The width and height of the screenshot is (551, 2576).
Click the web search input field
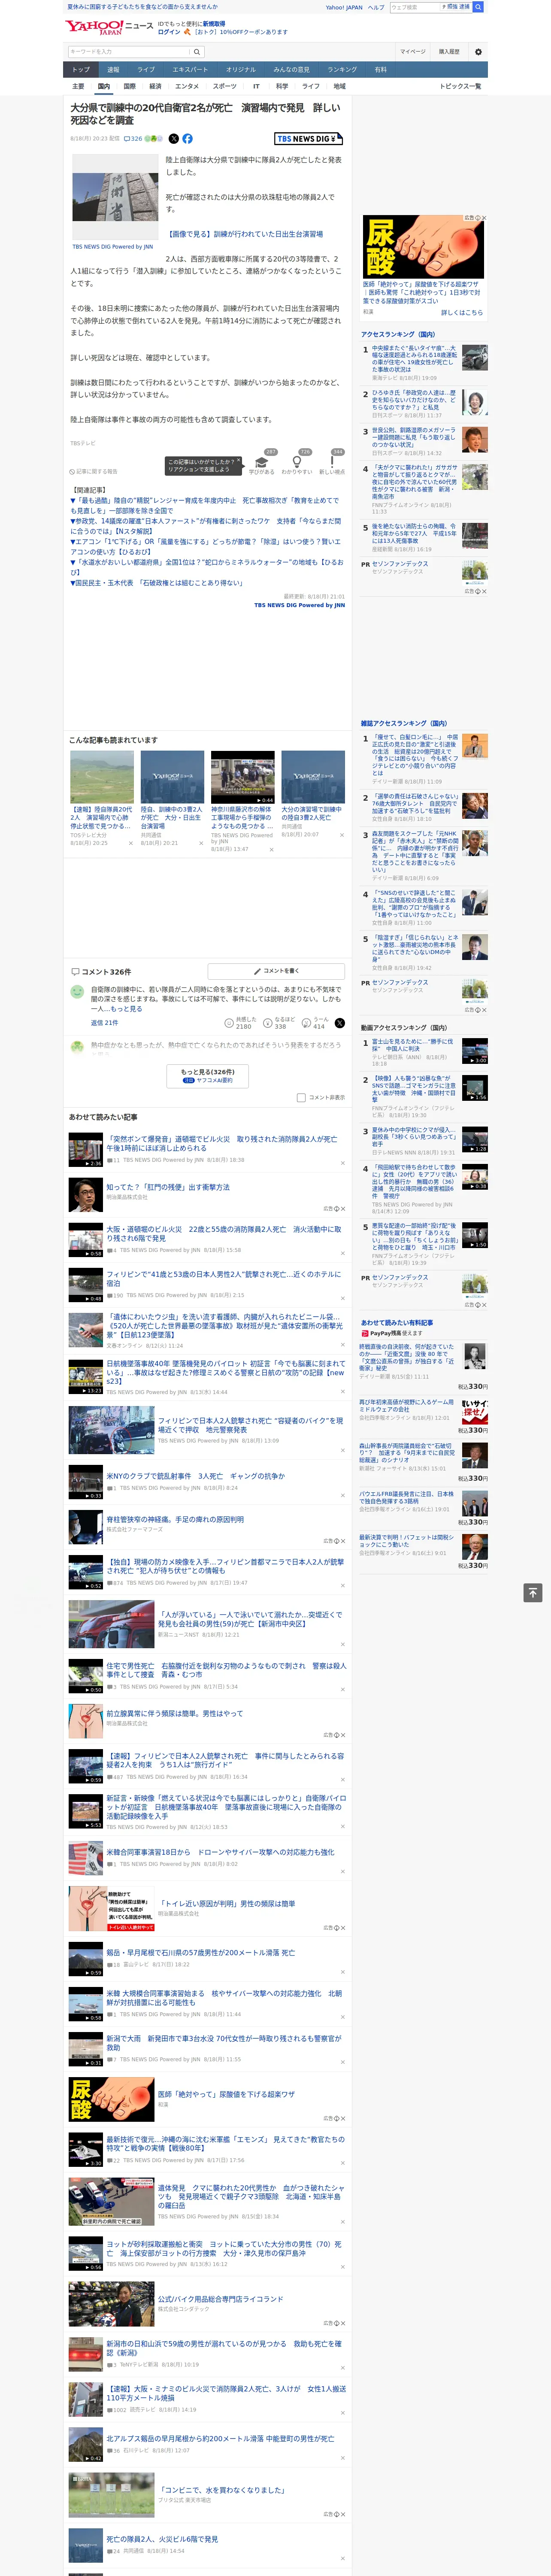coord(415,7)
